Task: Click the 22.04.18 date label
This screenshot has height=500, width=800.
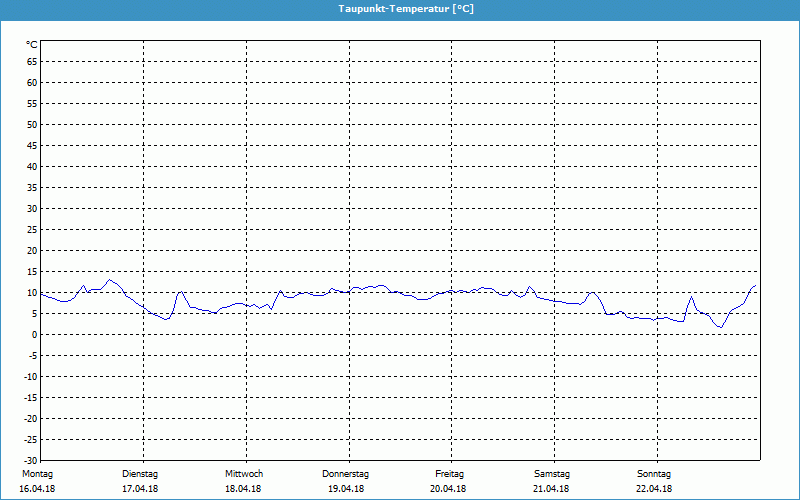Action: click(x=654, y=489)
